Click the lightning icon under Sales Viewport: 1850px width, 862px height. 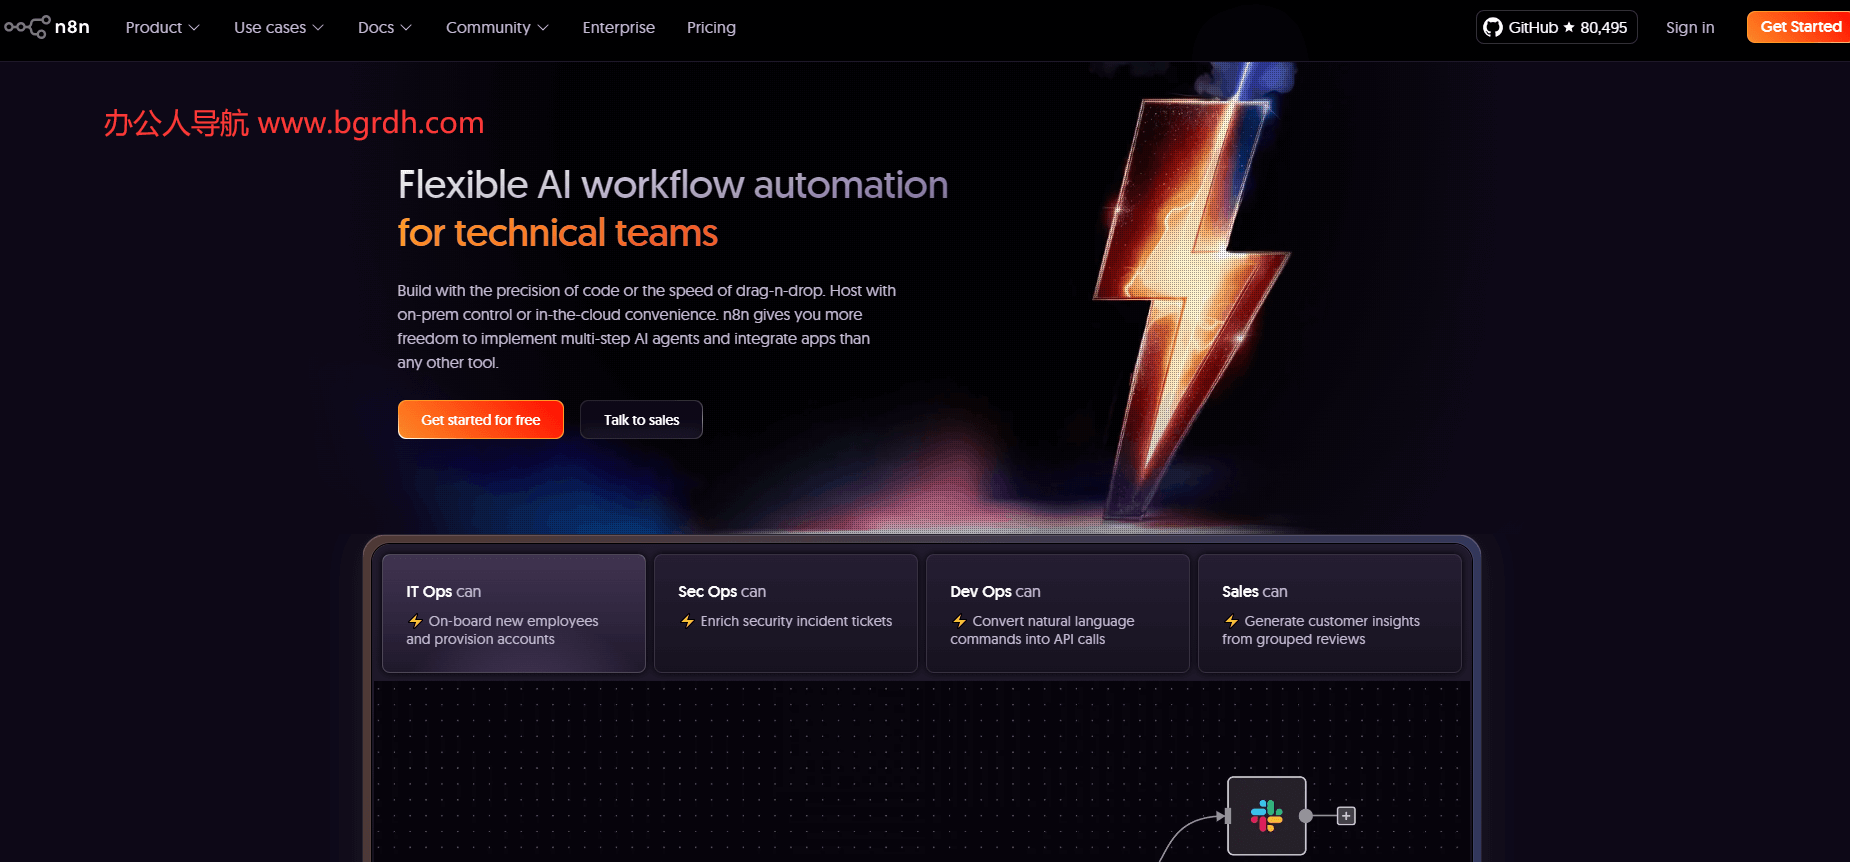pos(1231,621)
